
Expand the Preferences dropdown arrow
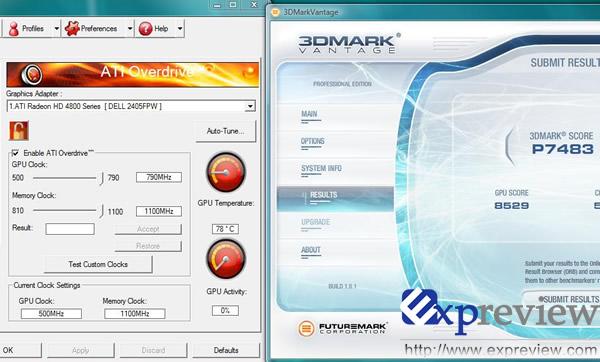pos(130,29)
